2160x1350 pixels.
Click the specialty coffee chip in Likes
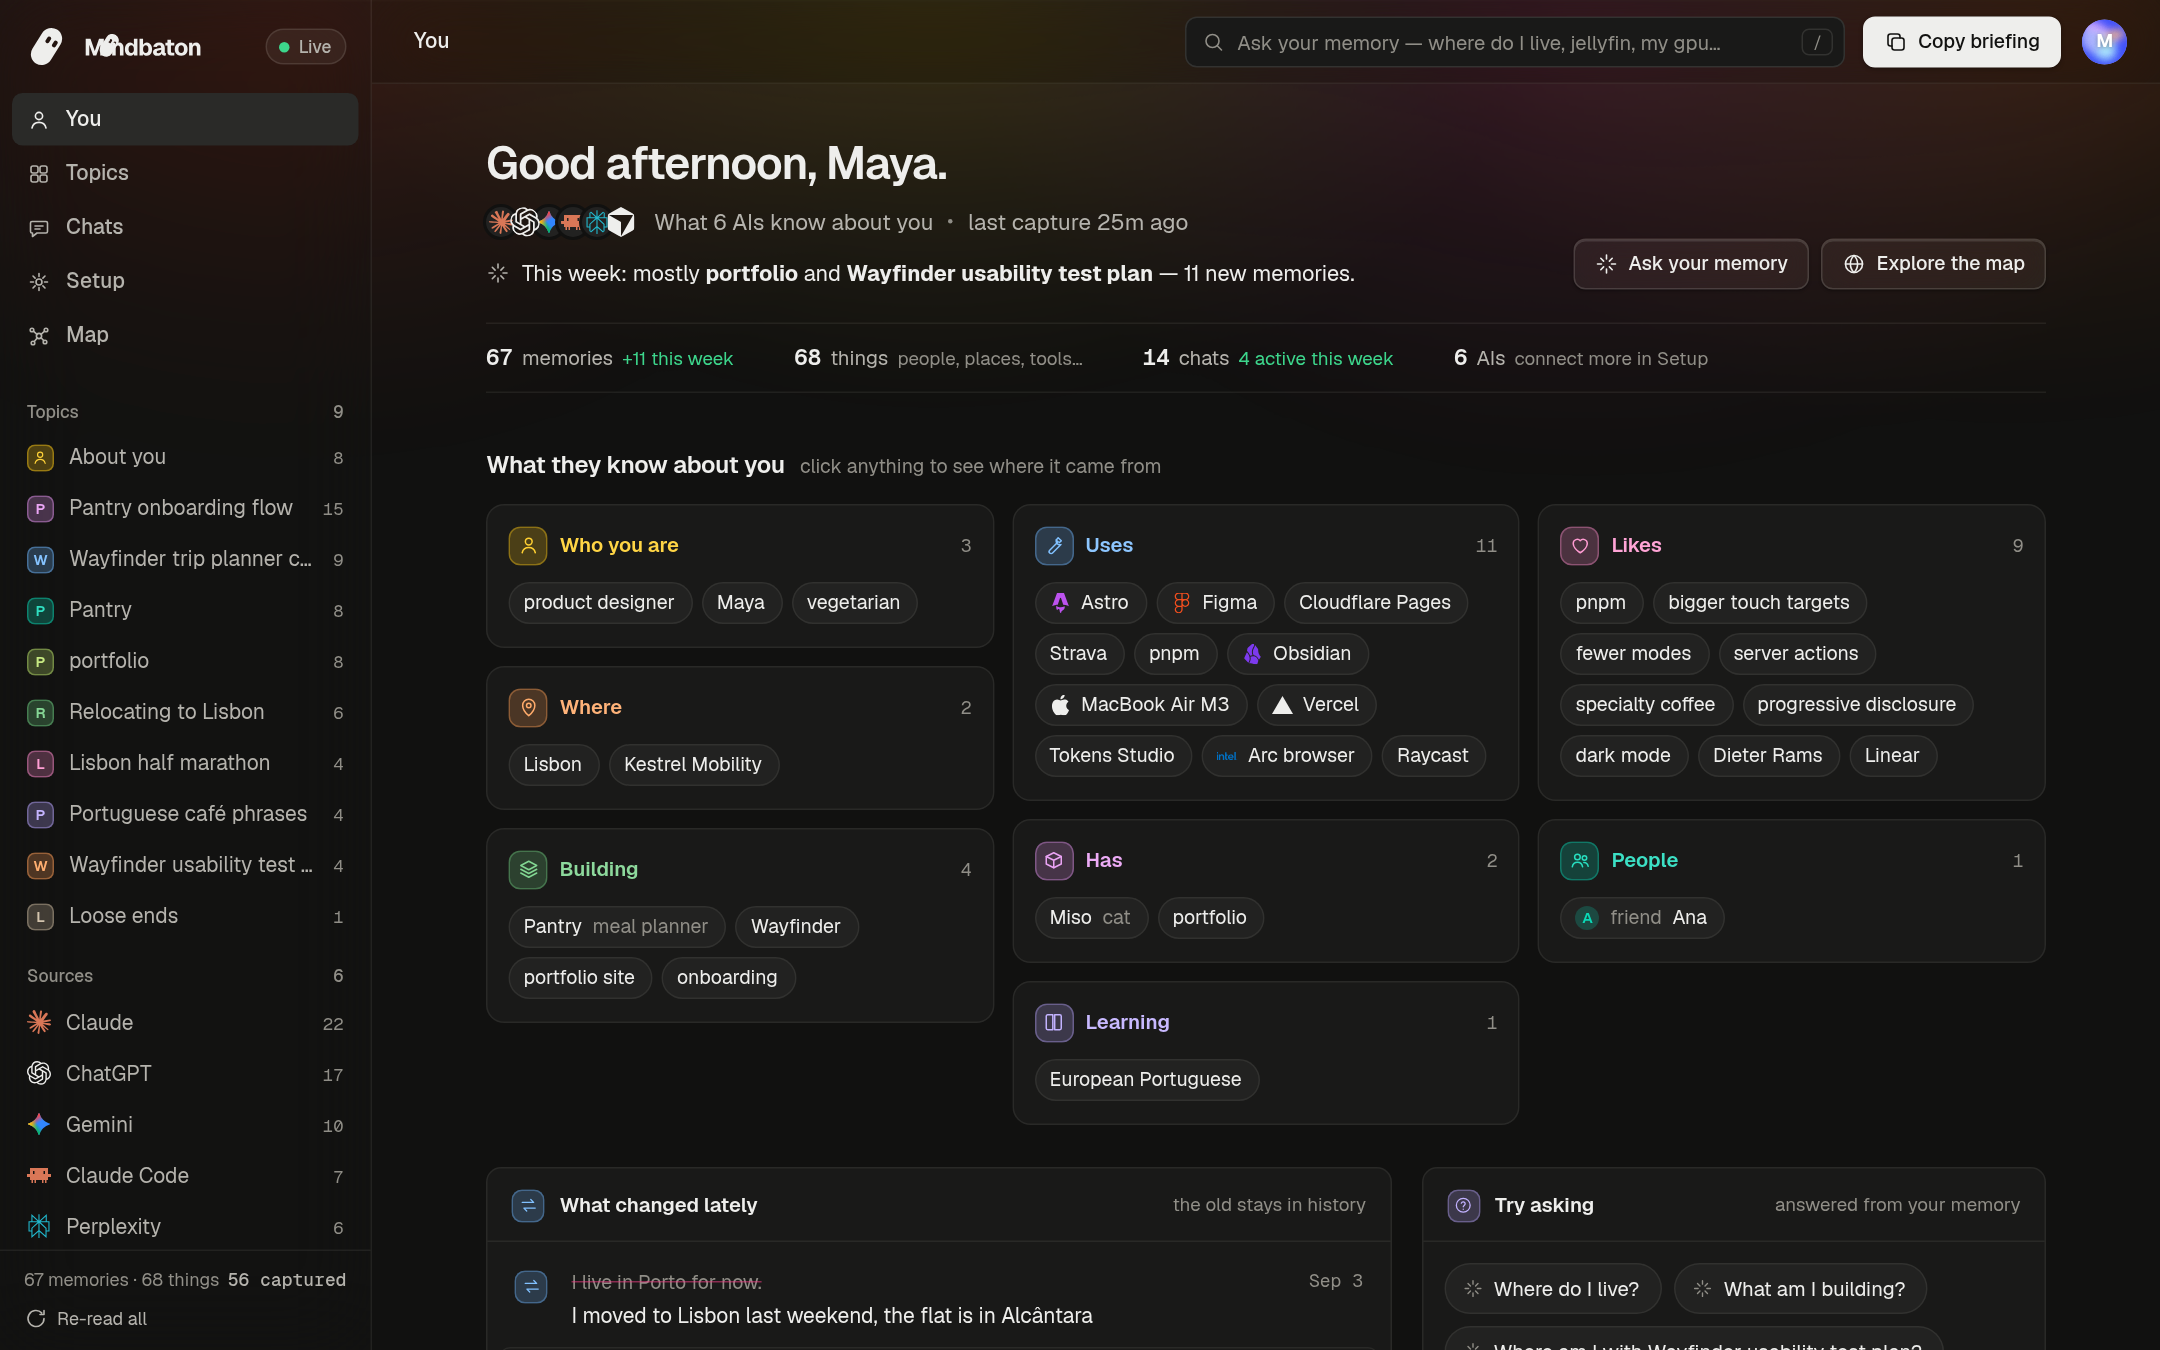pos(1645,705)
